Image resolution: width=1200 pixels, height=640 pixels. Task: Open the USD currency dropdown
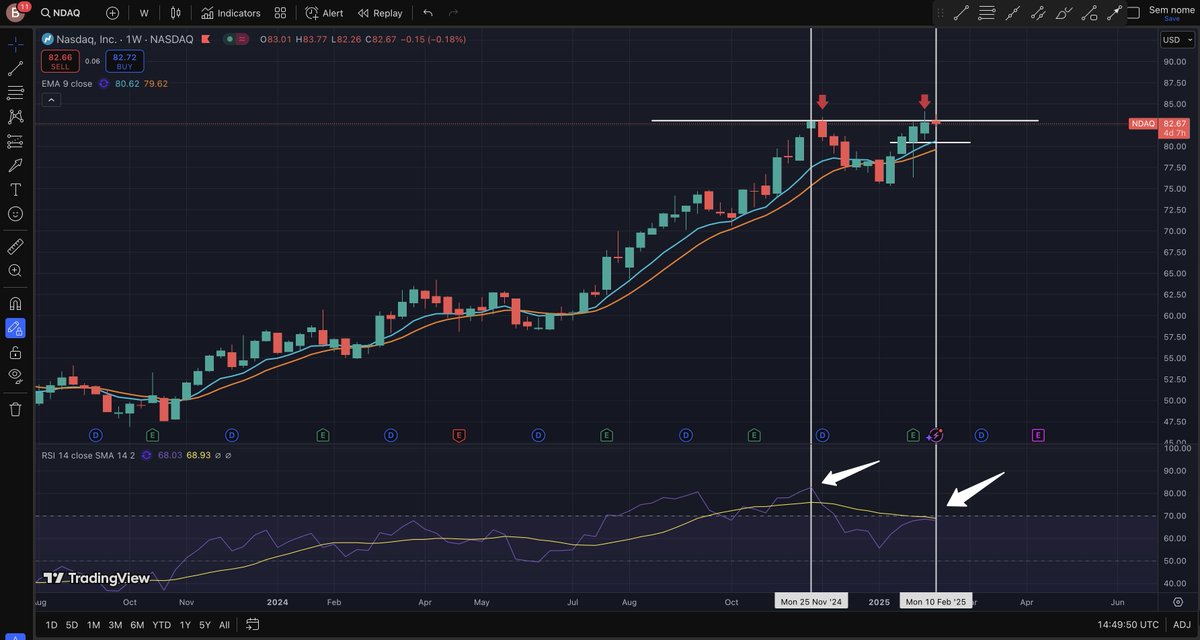point(1176,40)
